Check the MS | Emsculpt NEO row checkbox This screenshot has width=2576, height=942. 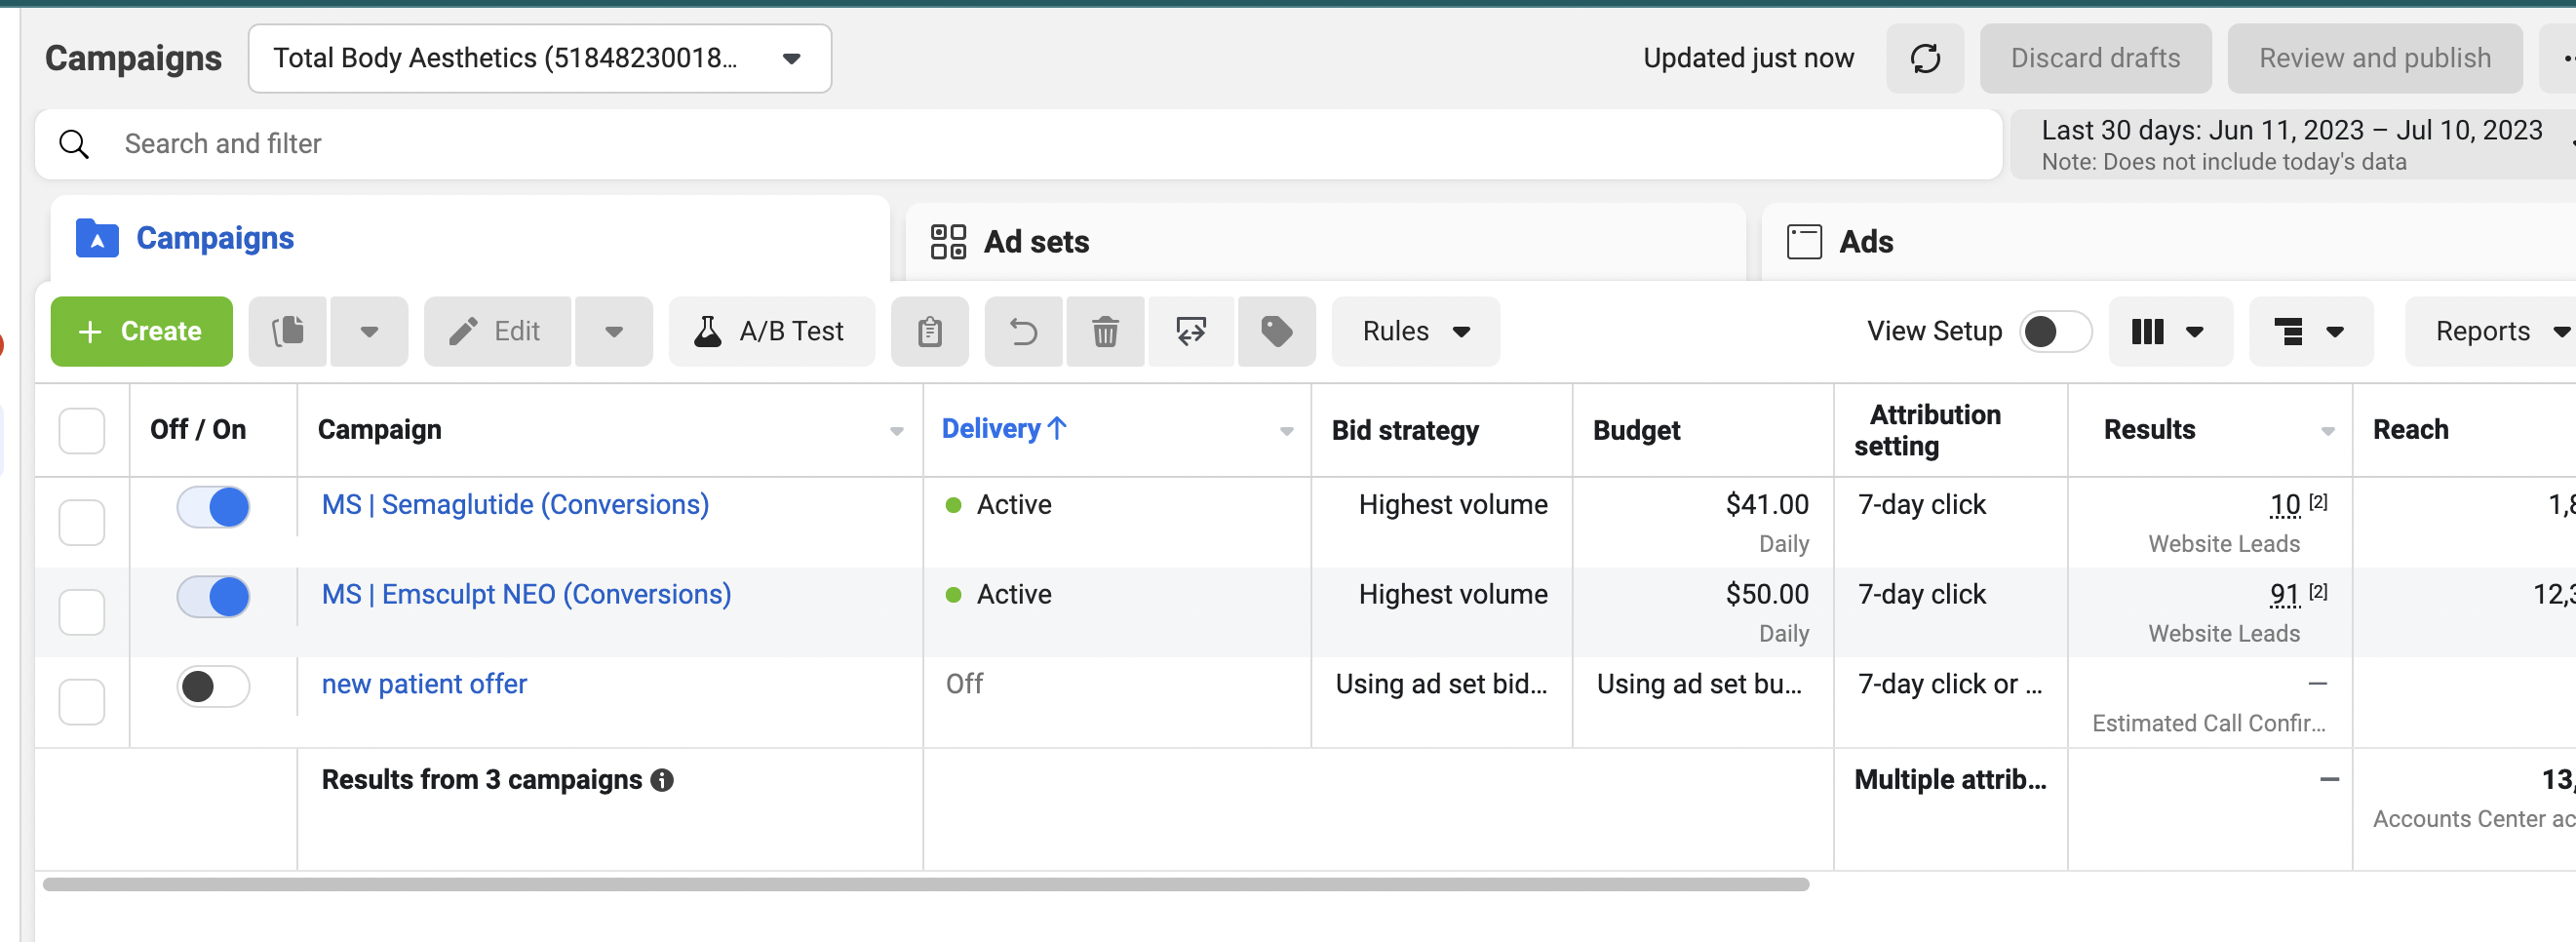click(x=82, y=611)
